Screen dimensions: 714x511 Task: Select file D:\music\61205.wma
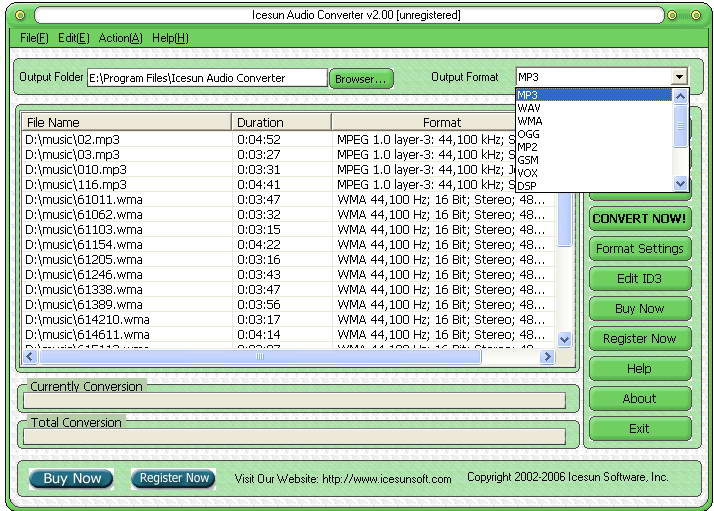(x=84, y=260)
